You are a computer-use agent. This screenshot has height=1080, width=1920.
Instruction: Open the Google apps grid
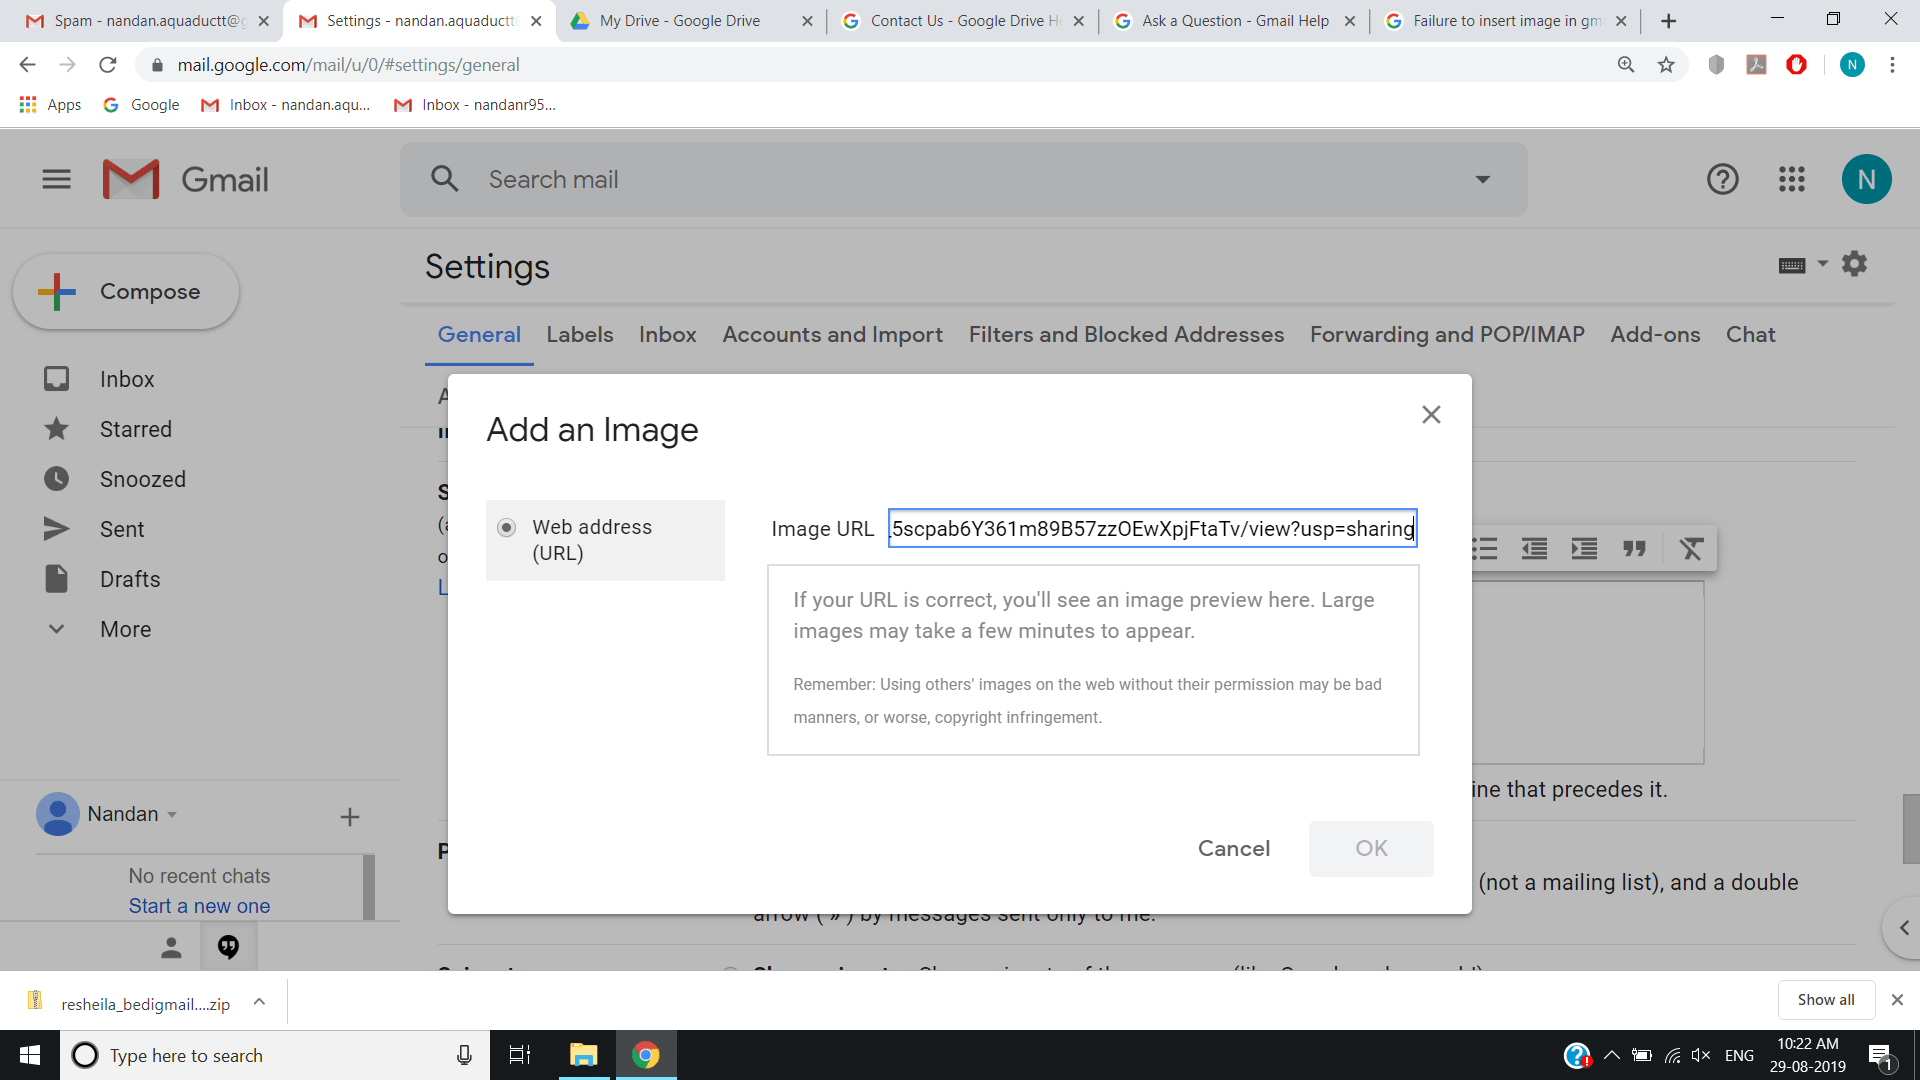pyautogui.click(x=1791, y=180)
